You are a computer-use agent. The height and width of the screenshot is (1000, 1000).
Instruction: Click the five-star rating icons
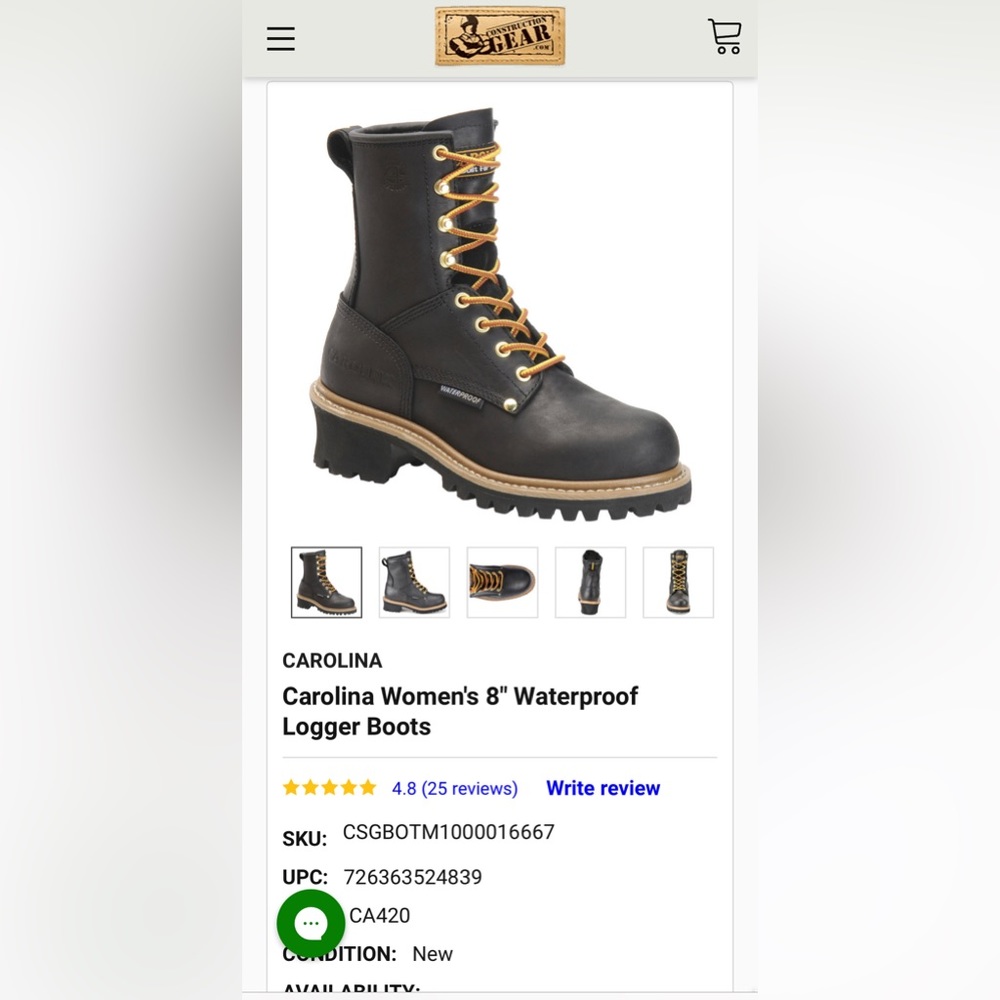(330, 788)
